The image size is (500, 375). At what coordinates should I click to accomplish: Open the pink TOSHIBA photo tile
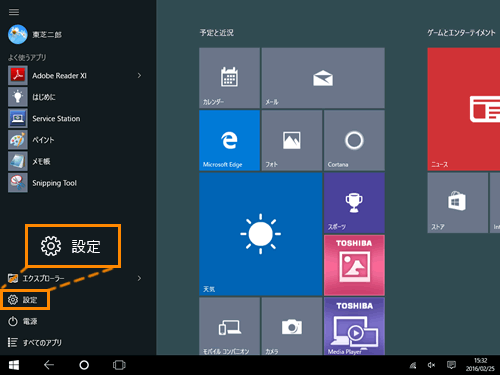[x=354, y=265]
